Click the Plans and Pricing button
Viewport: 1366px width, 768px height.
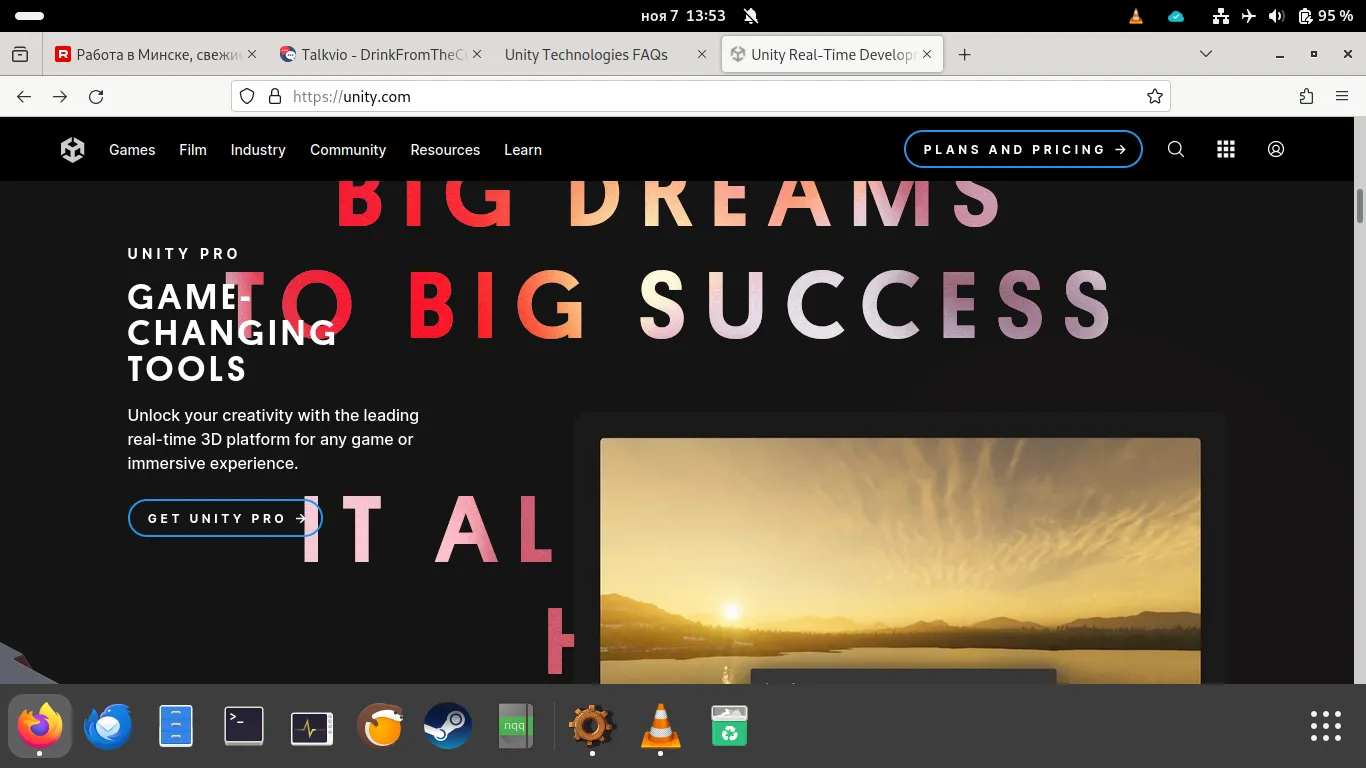pyautogui.click(x=1023, y=149)
